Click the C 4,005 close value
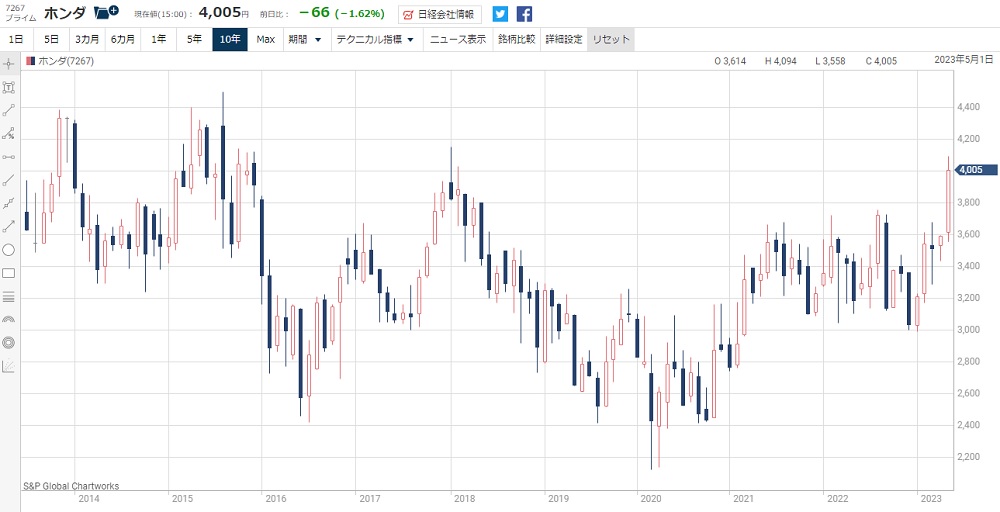Viewport: 1000px width, 512px height. [881, 61]
